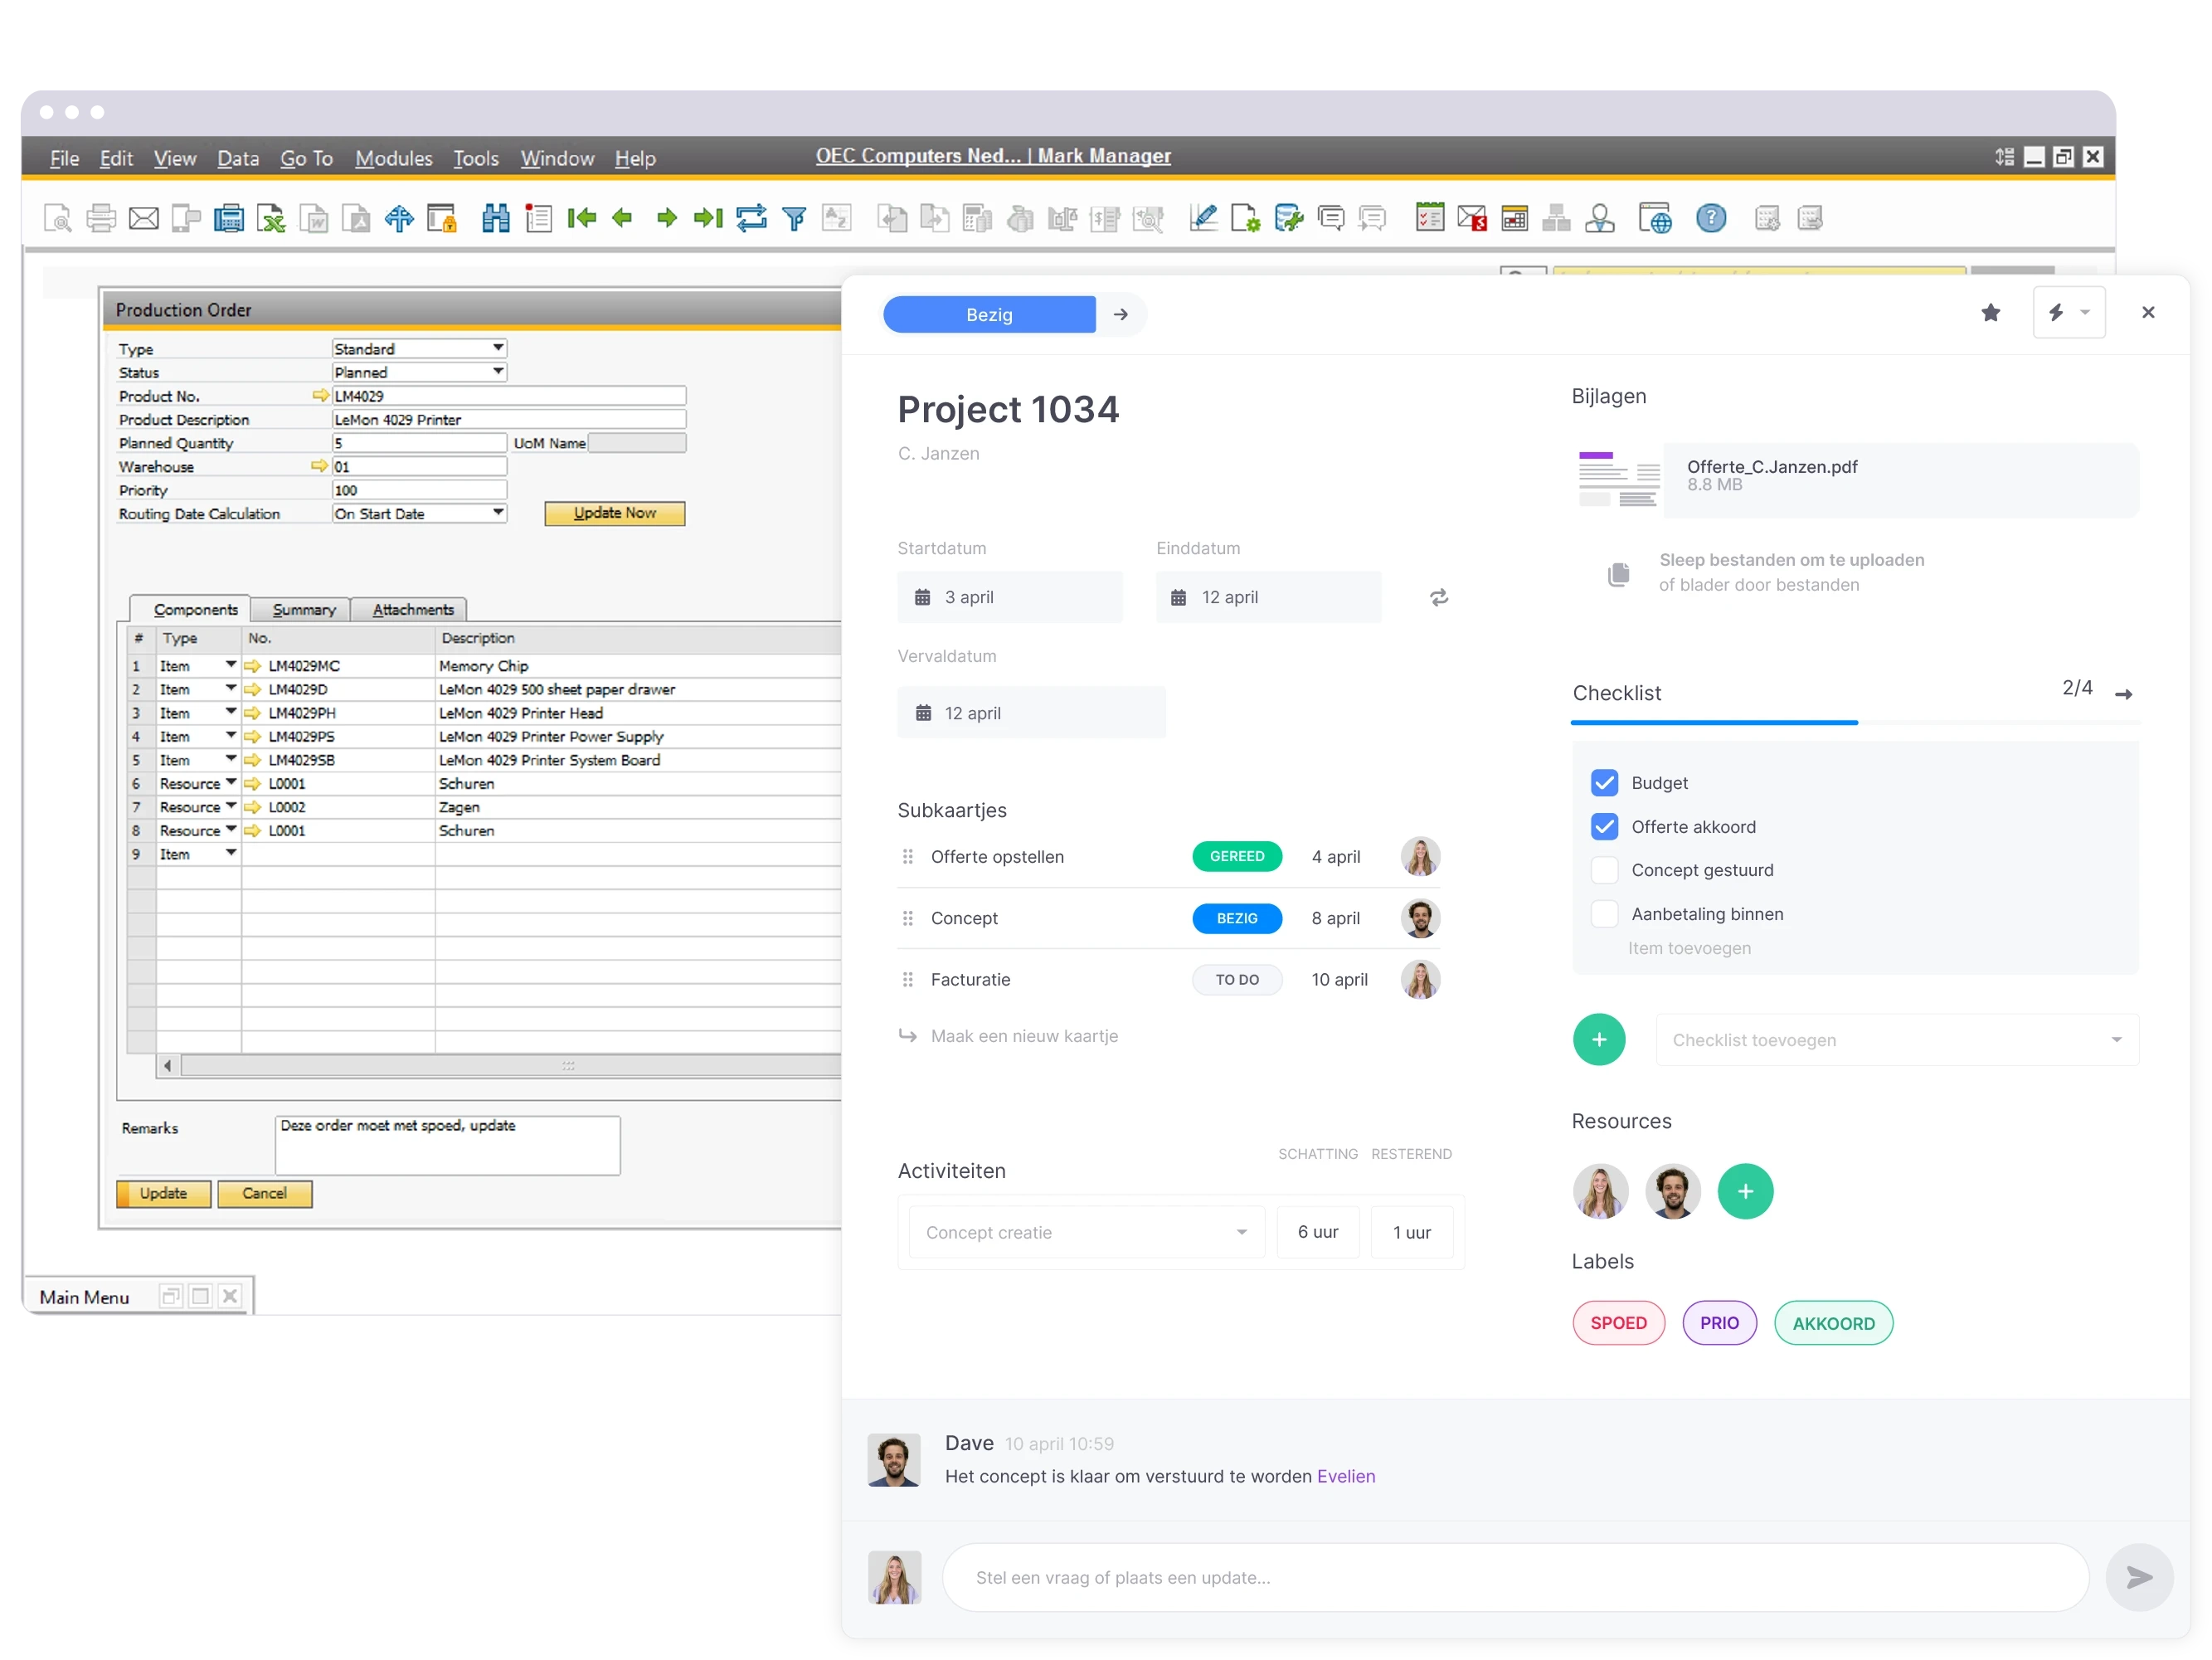The height and width of the screenshot is (1660, 2212).
Task: Go to the last data record
Action: 708,218
